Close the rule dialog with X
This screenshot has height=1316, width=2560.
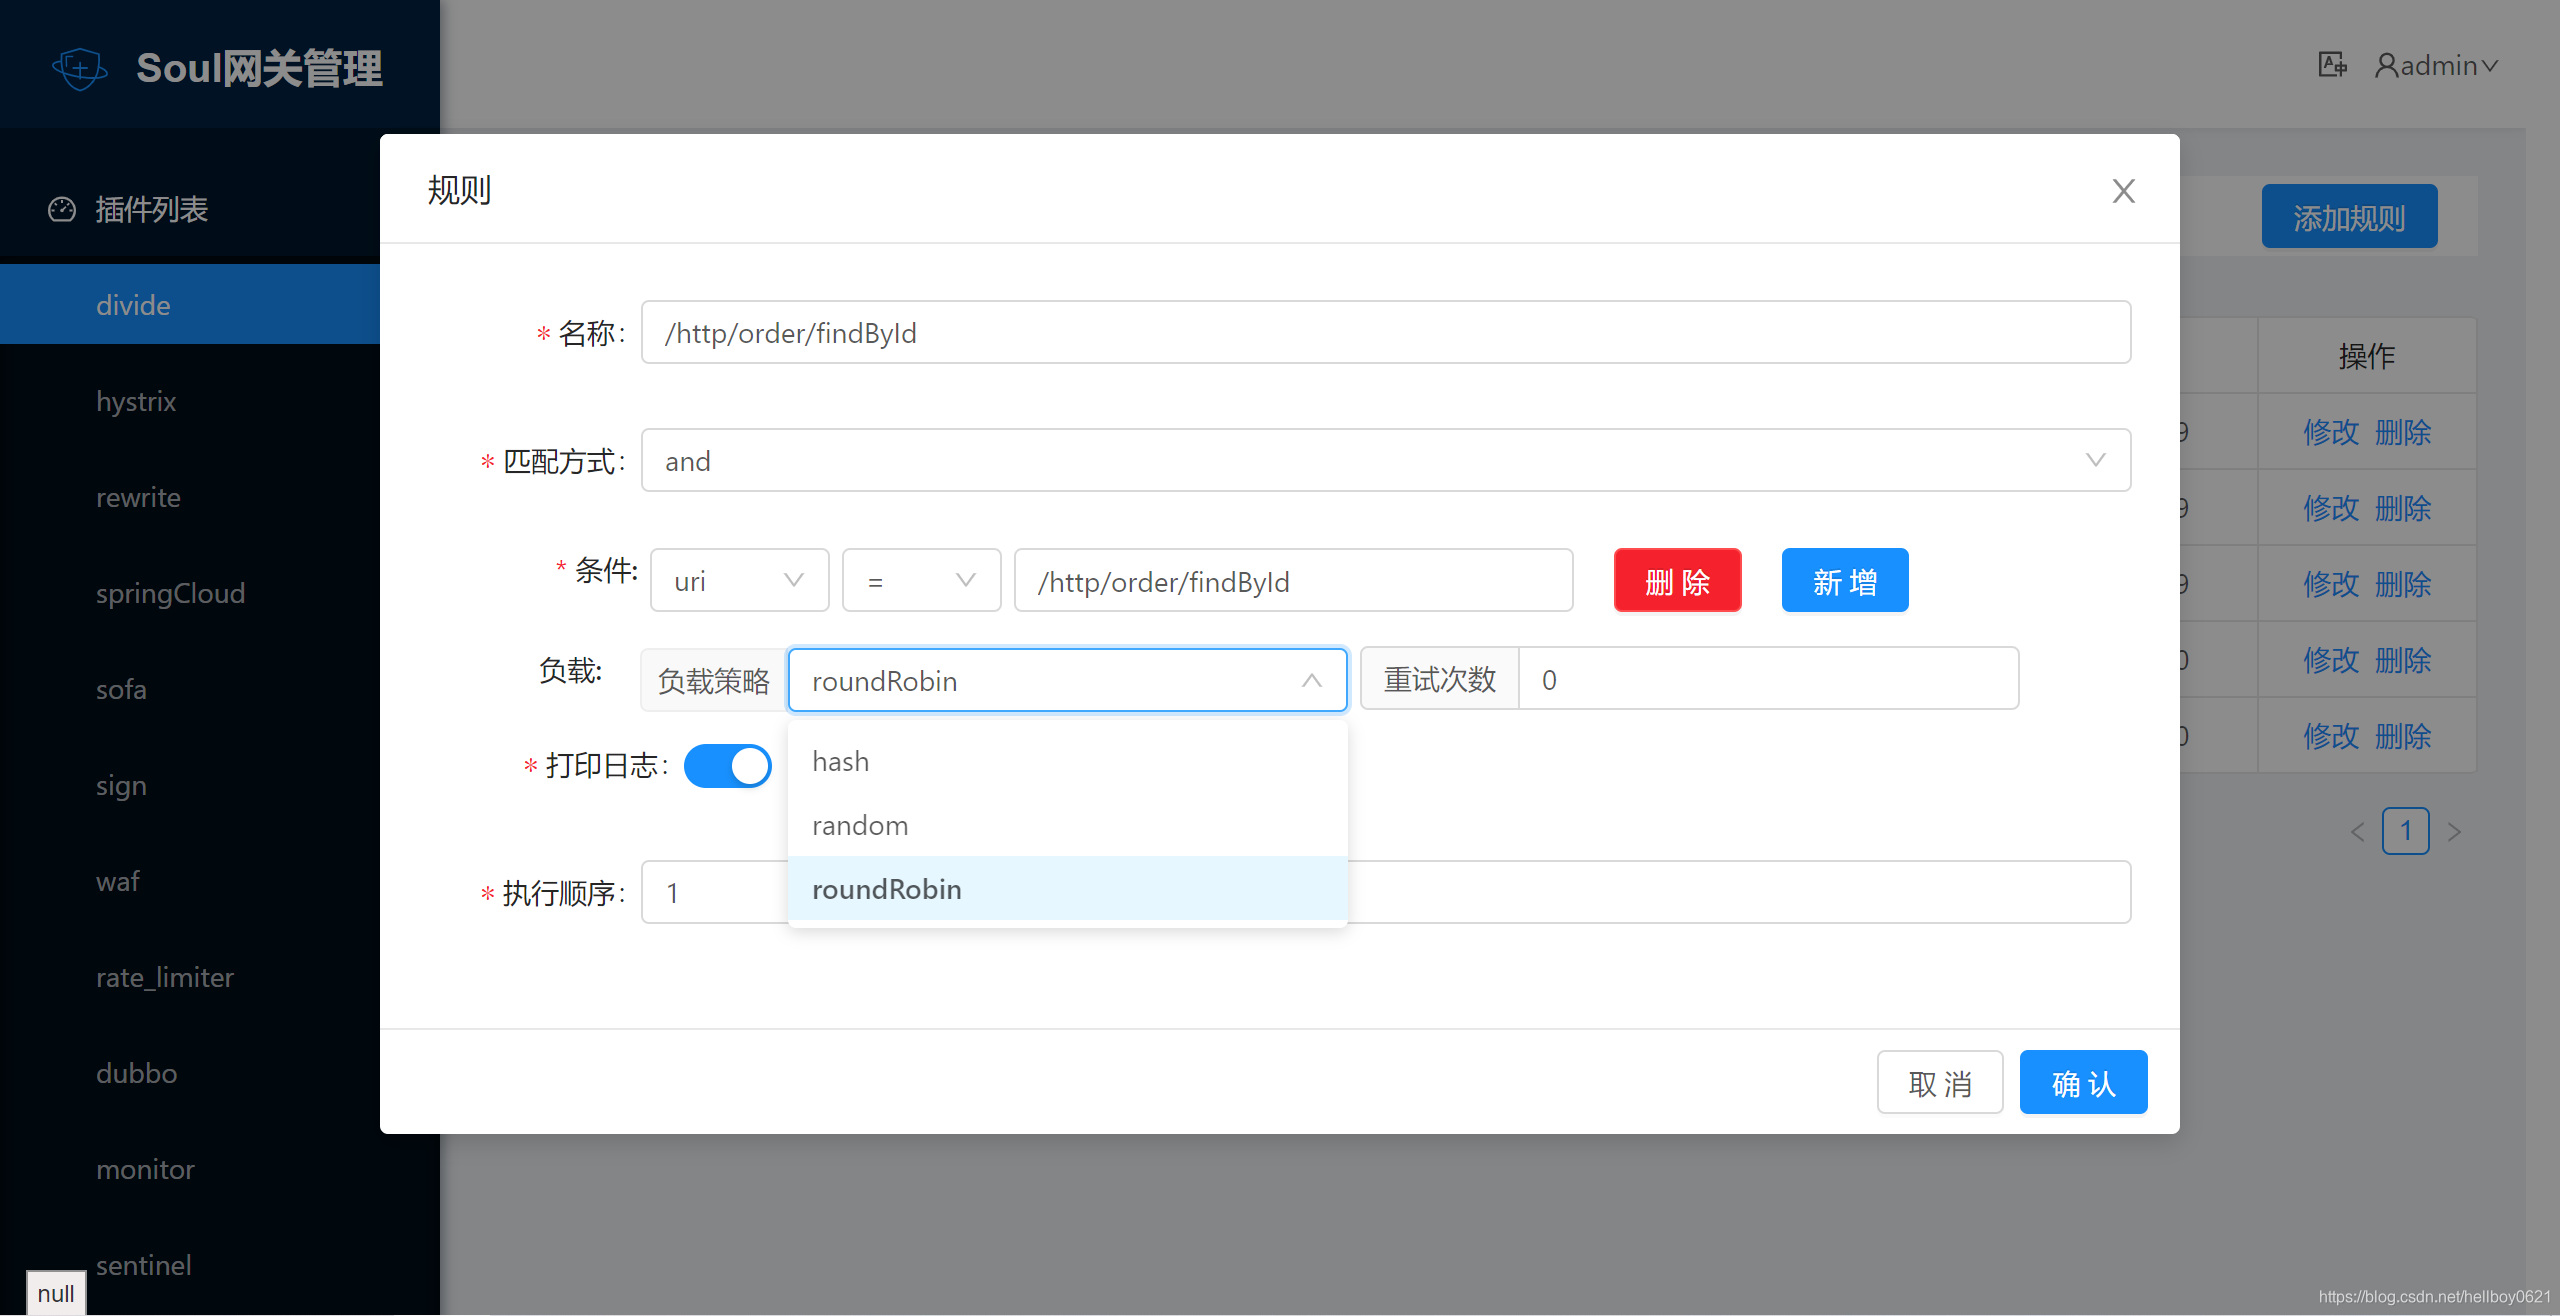[2123, 191]
